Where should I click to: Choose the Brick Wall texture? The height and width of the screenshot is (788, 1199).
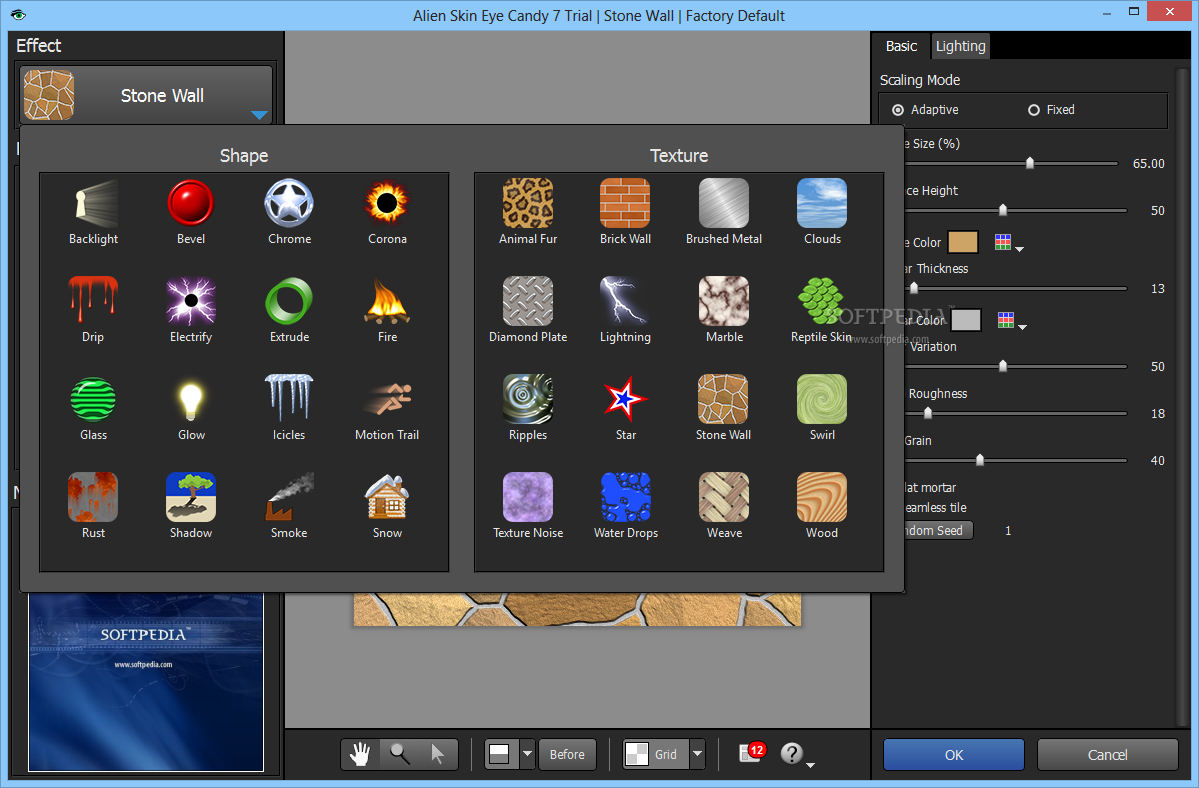point(625,212)
